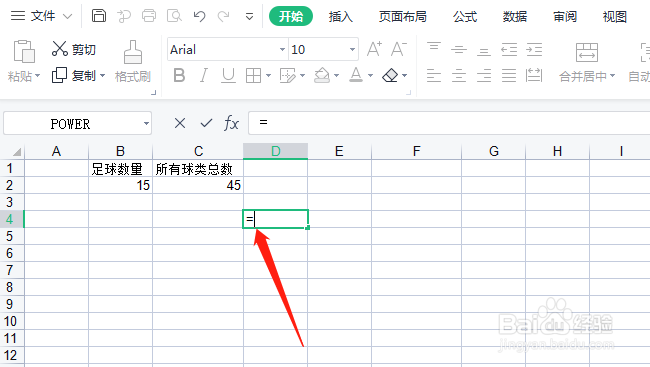This screenshot has width=650, height=367.
Task: Open the 文件 hamburger menu
Action: coord(41,16)
